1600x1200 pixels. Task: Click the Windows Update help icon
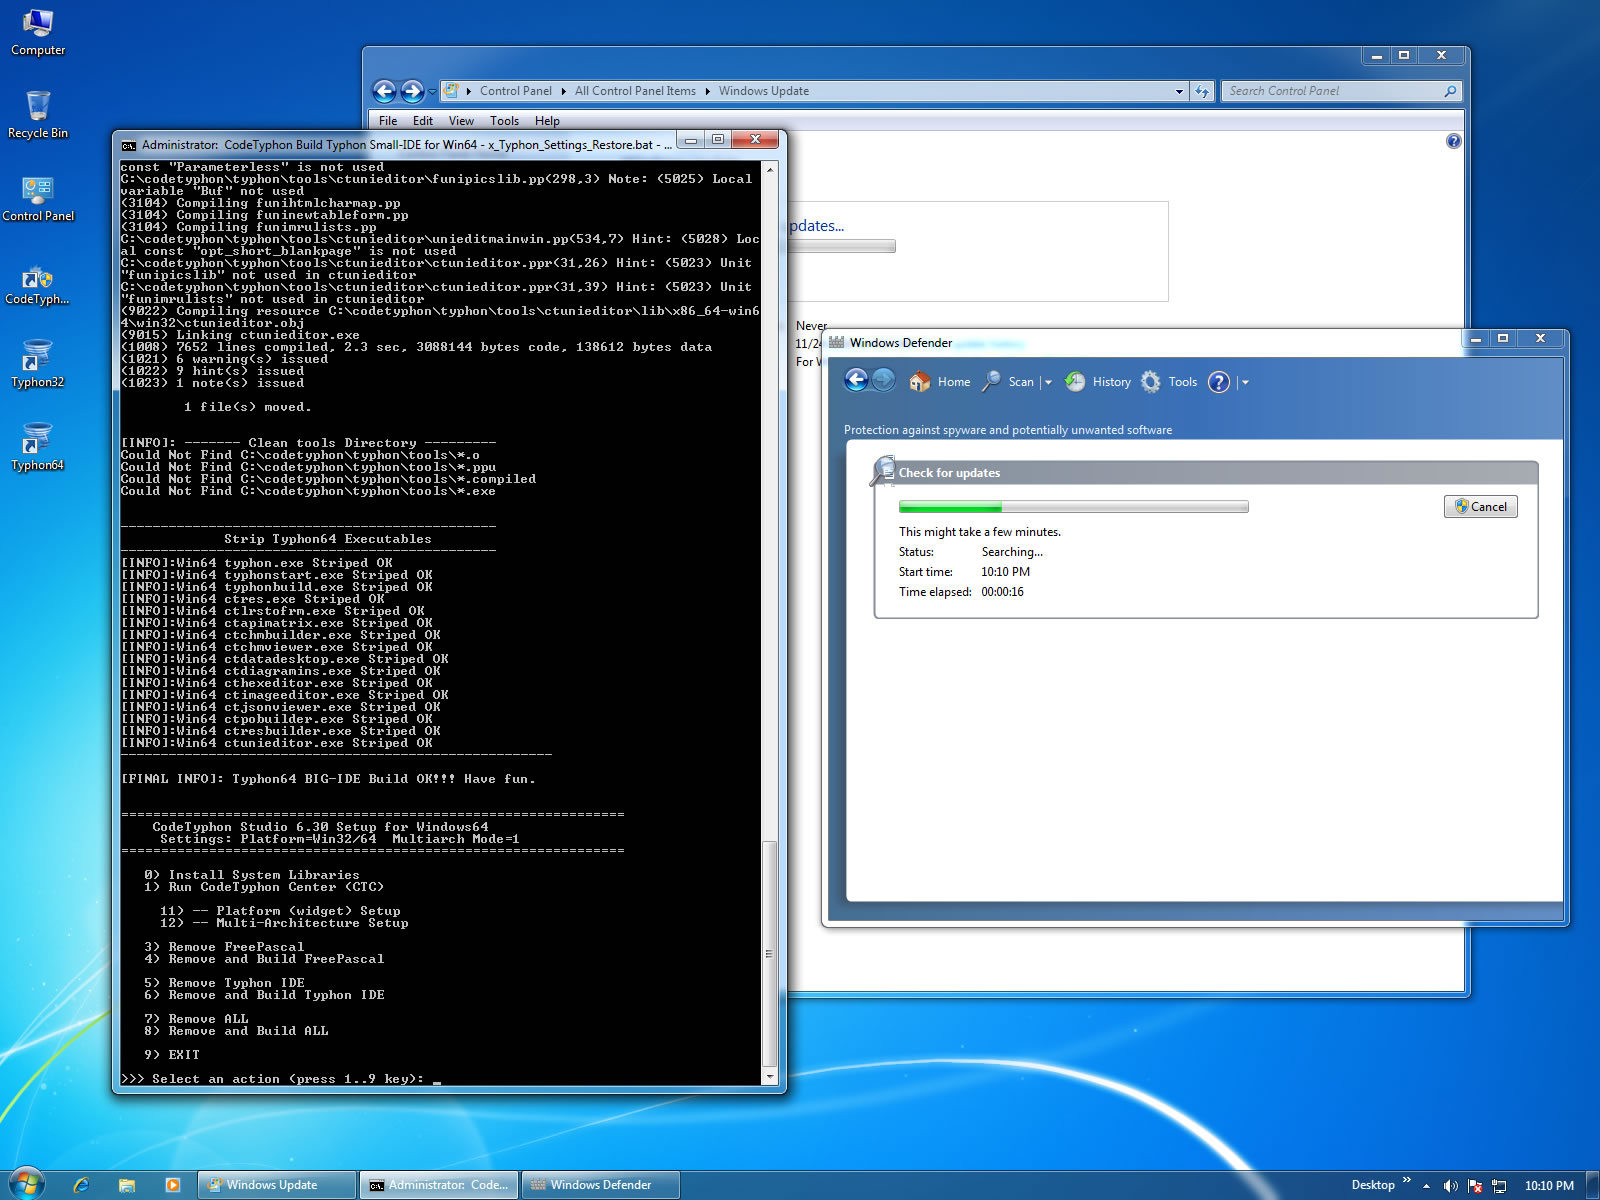coord(1453,142)
